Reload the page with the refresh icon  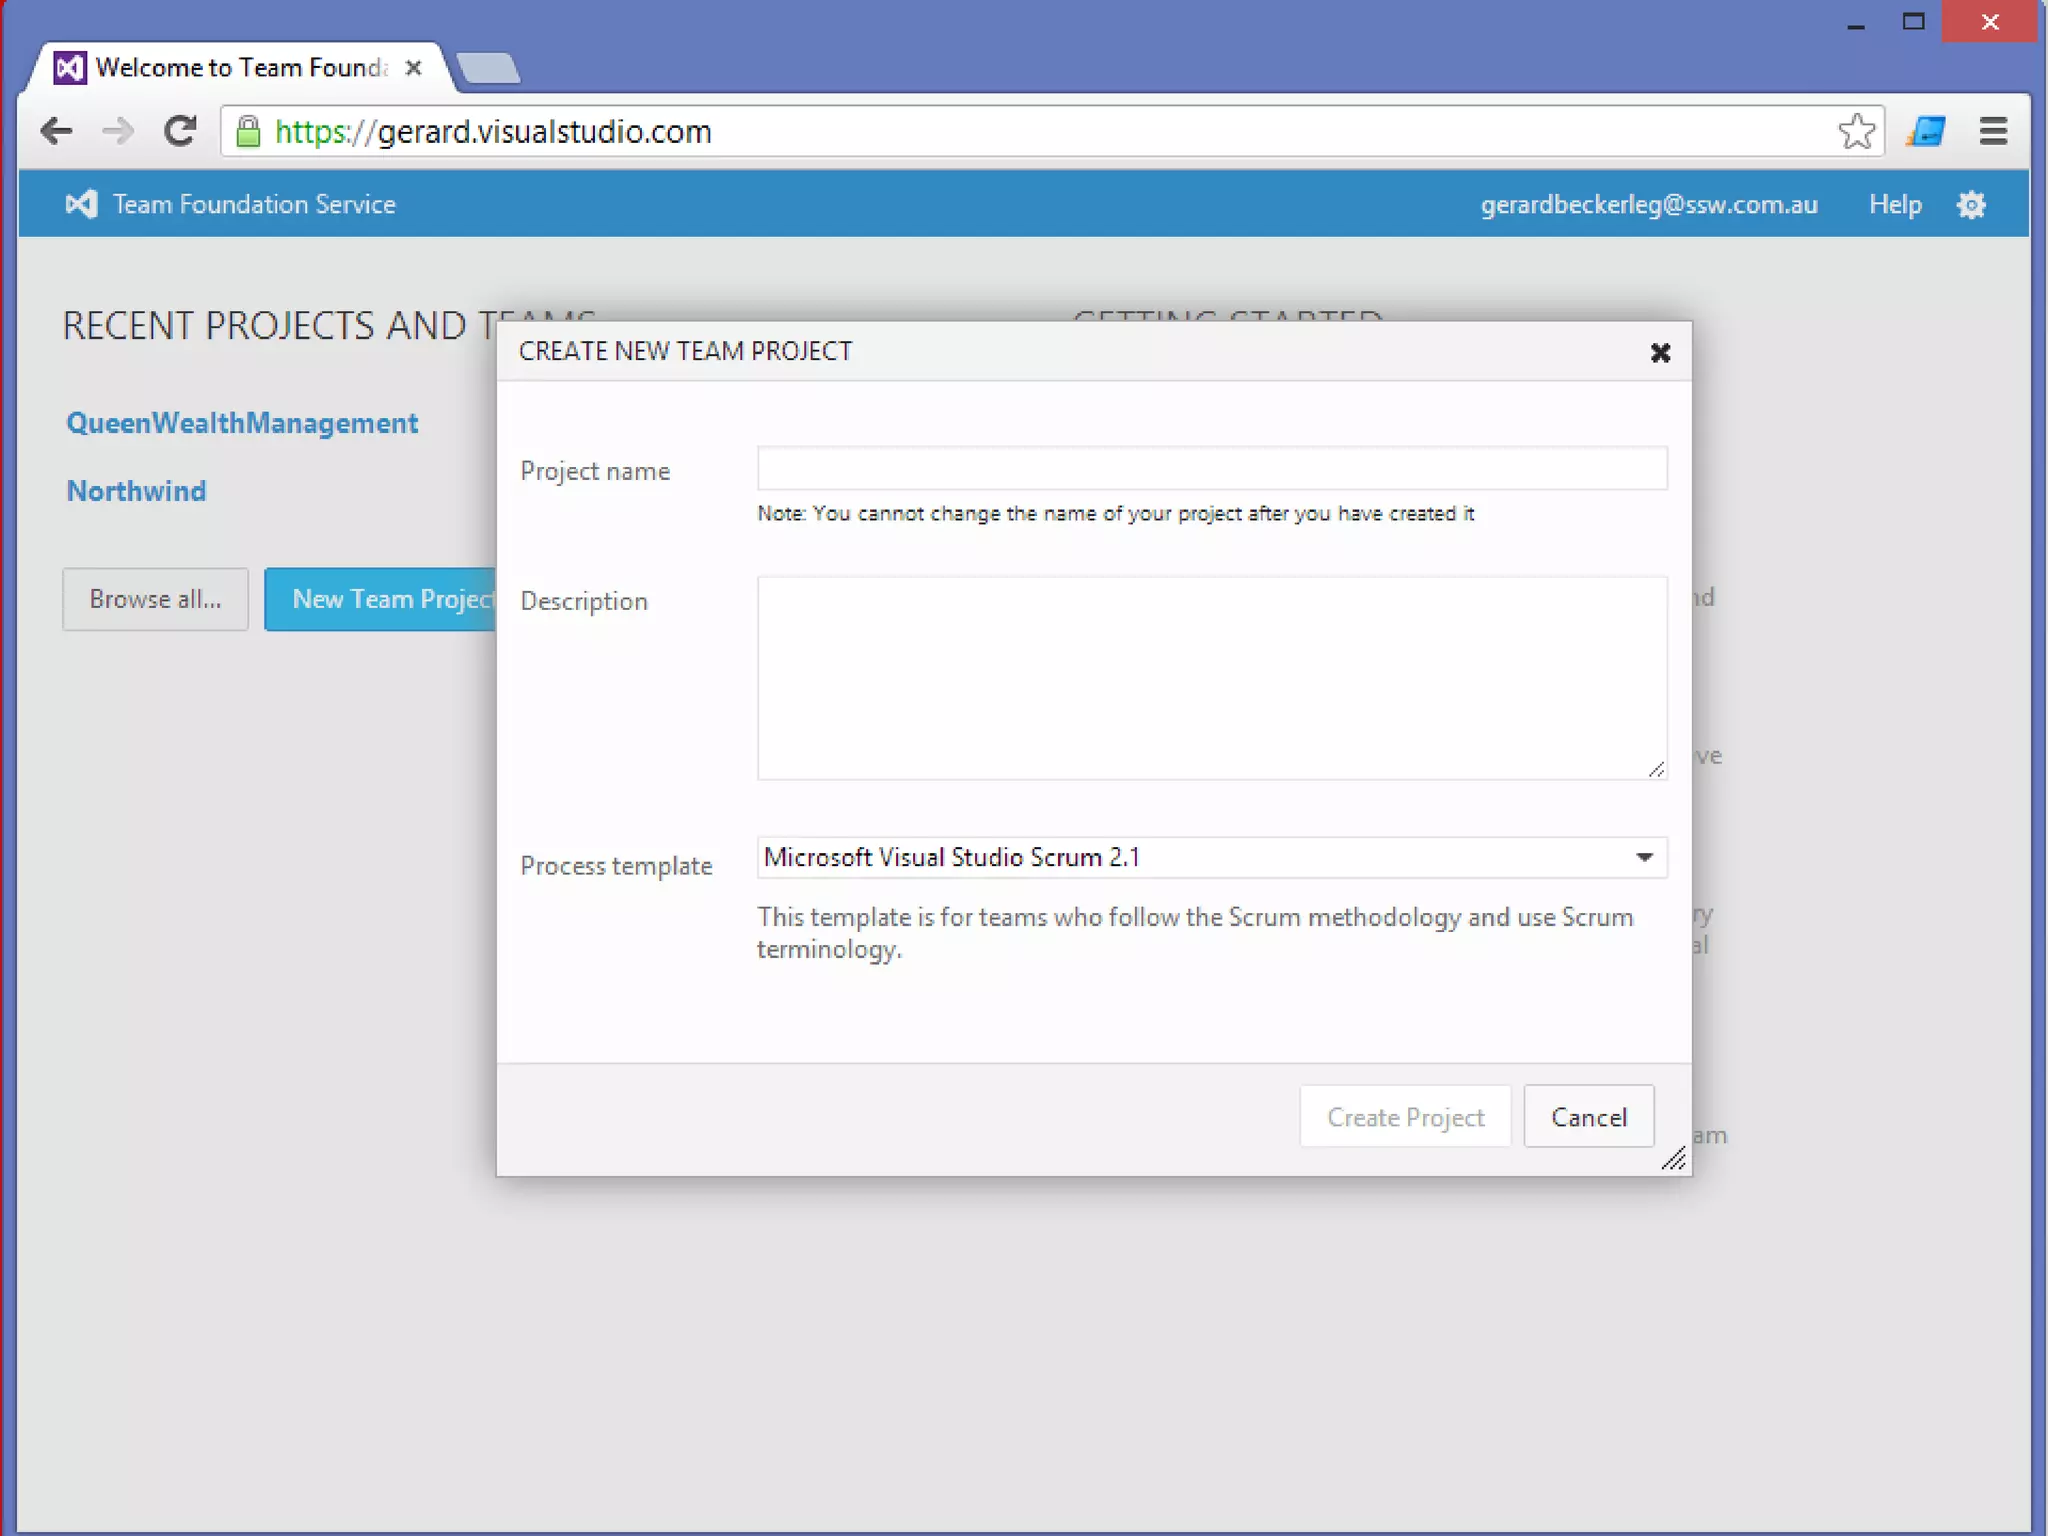click(x=180, y=131)
